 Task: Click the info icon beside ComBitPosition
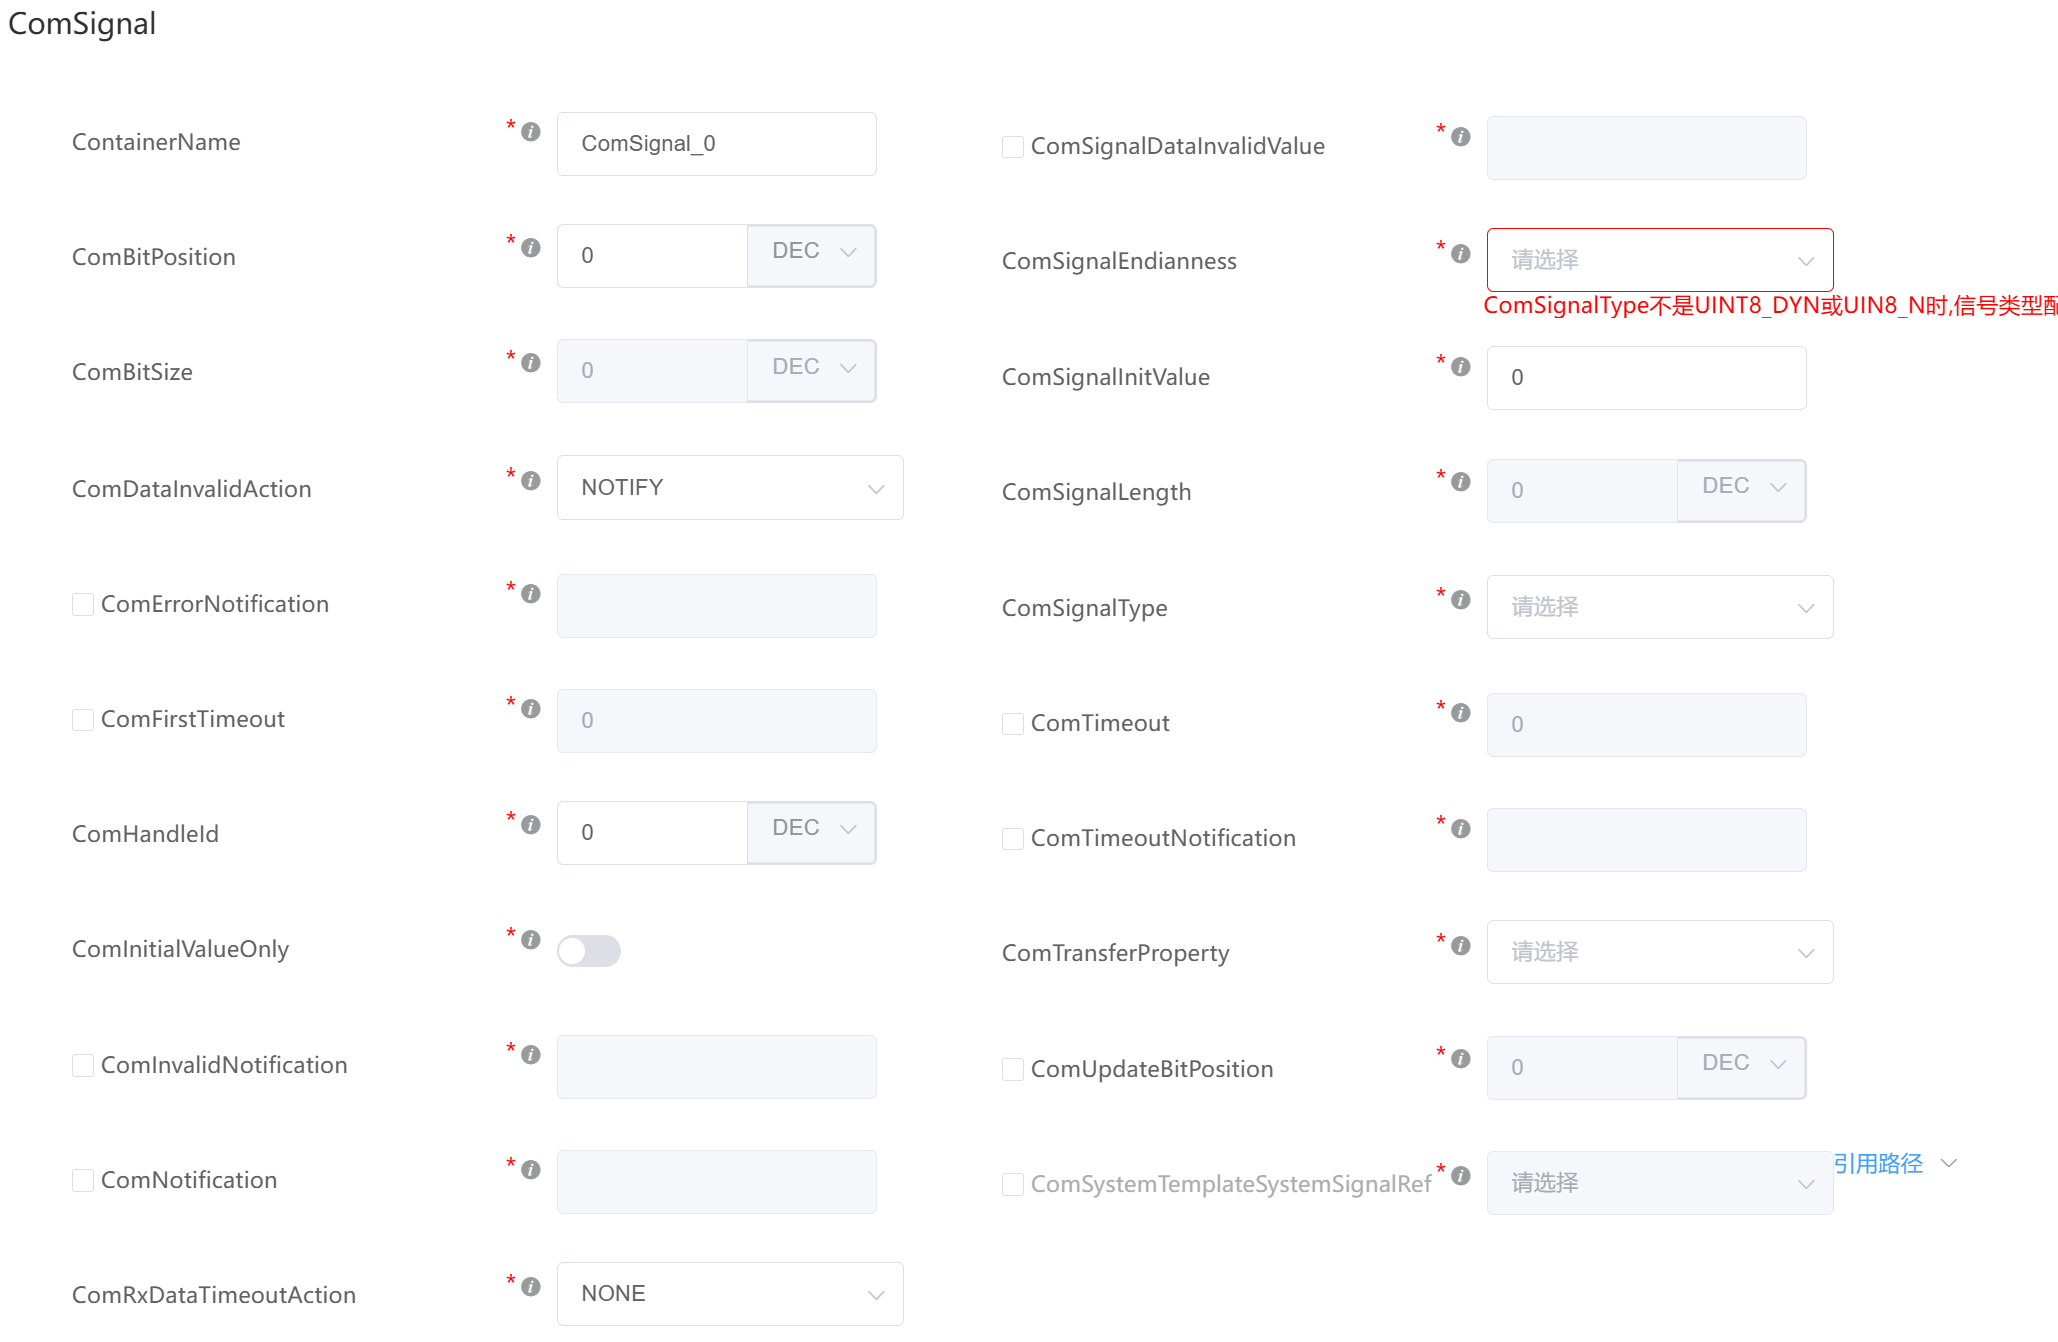pyautogui.click(x=530, y=246)
